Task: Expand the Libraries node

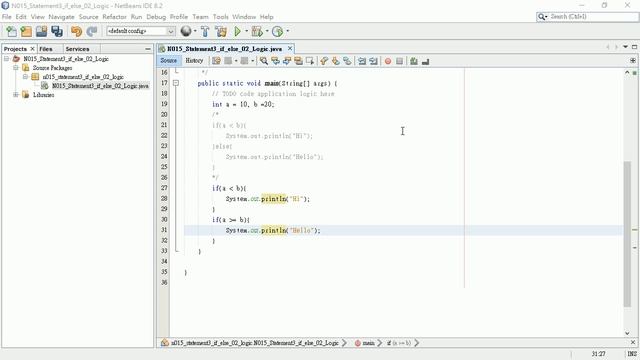Action: (16, 95)
